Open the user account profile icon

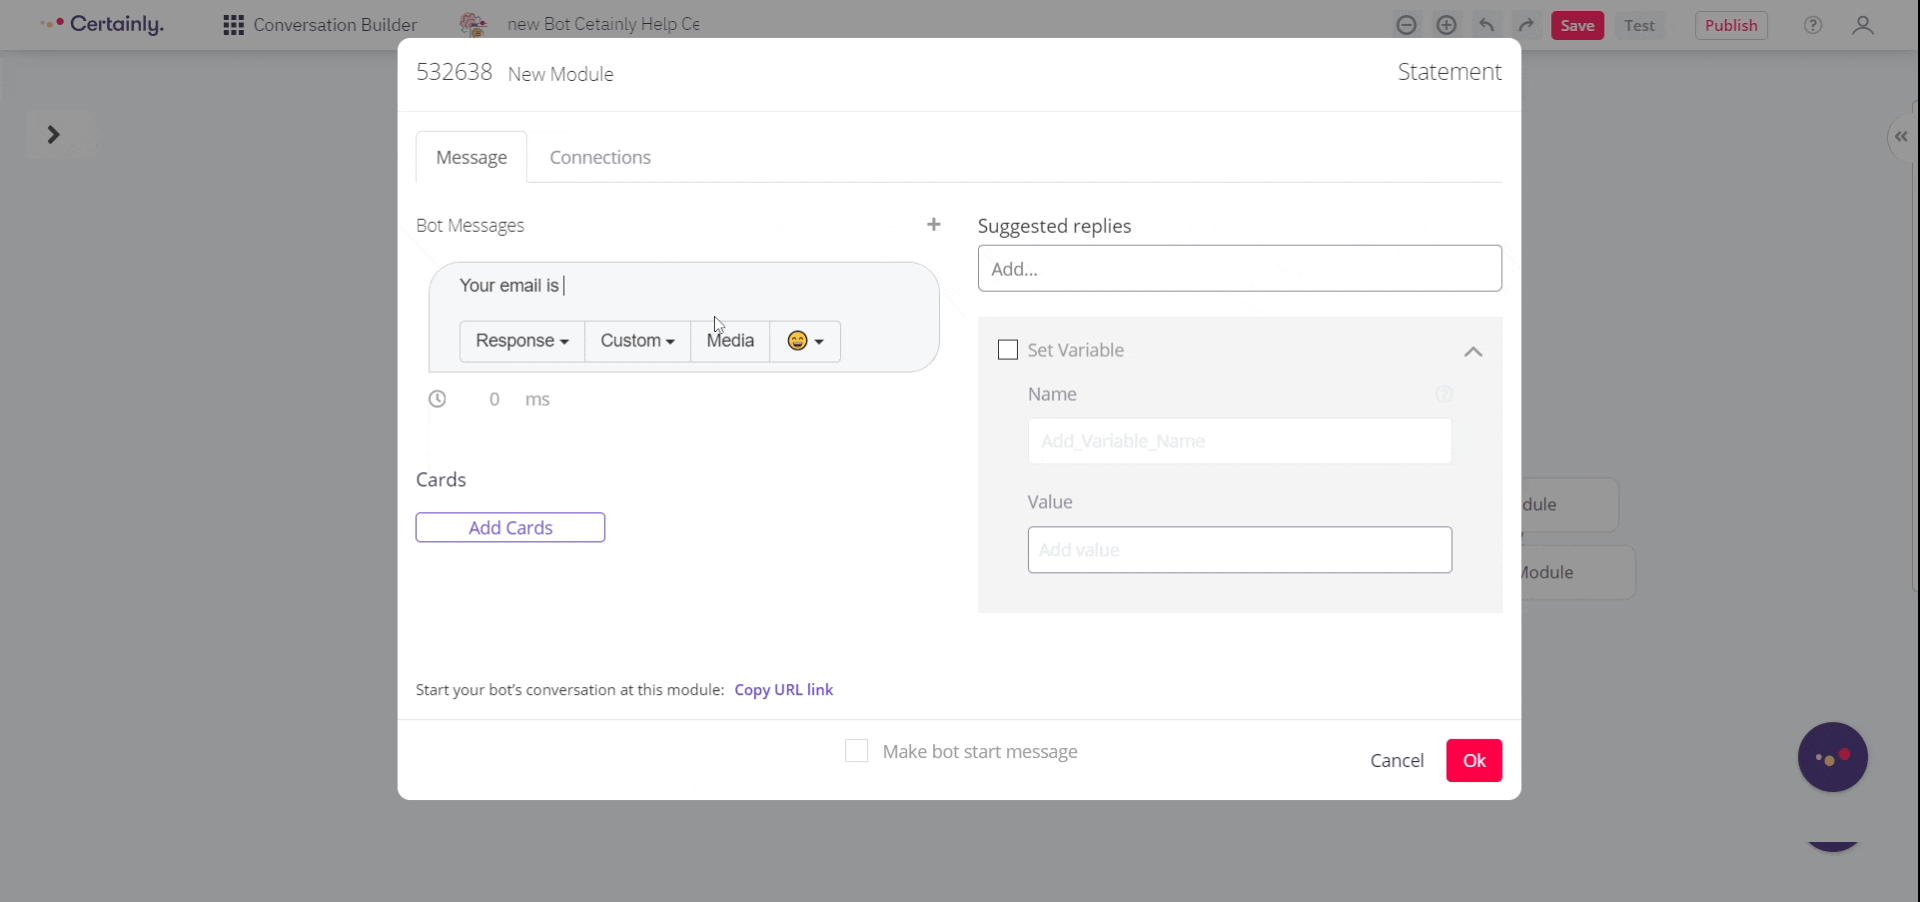(1862, 26)
